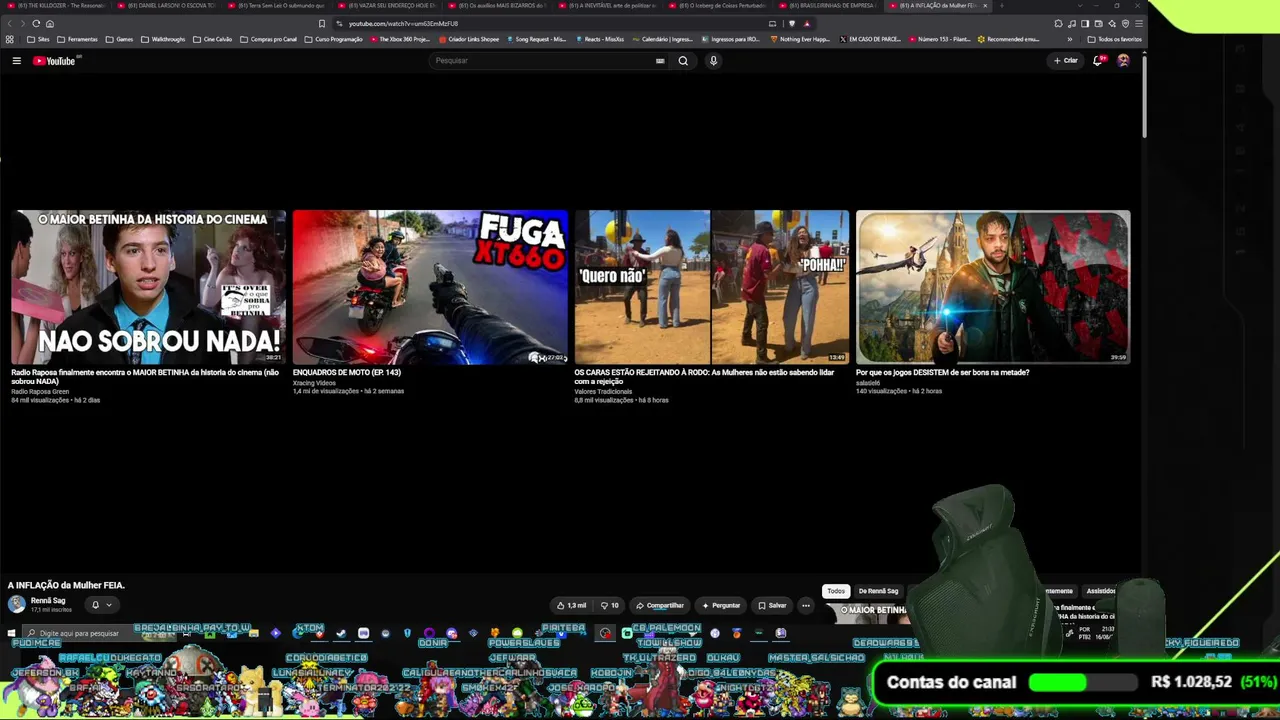1280x720 pixels.
Task: Dislike the video (10)
Action: 609,605
